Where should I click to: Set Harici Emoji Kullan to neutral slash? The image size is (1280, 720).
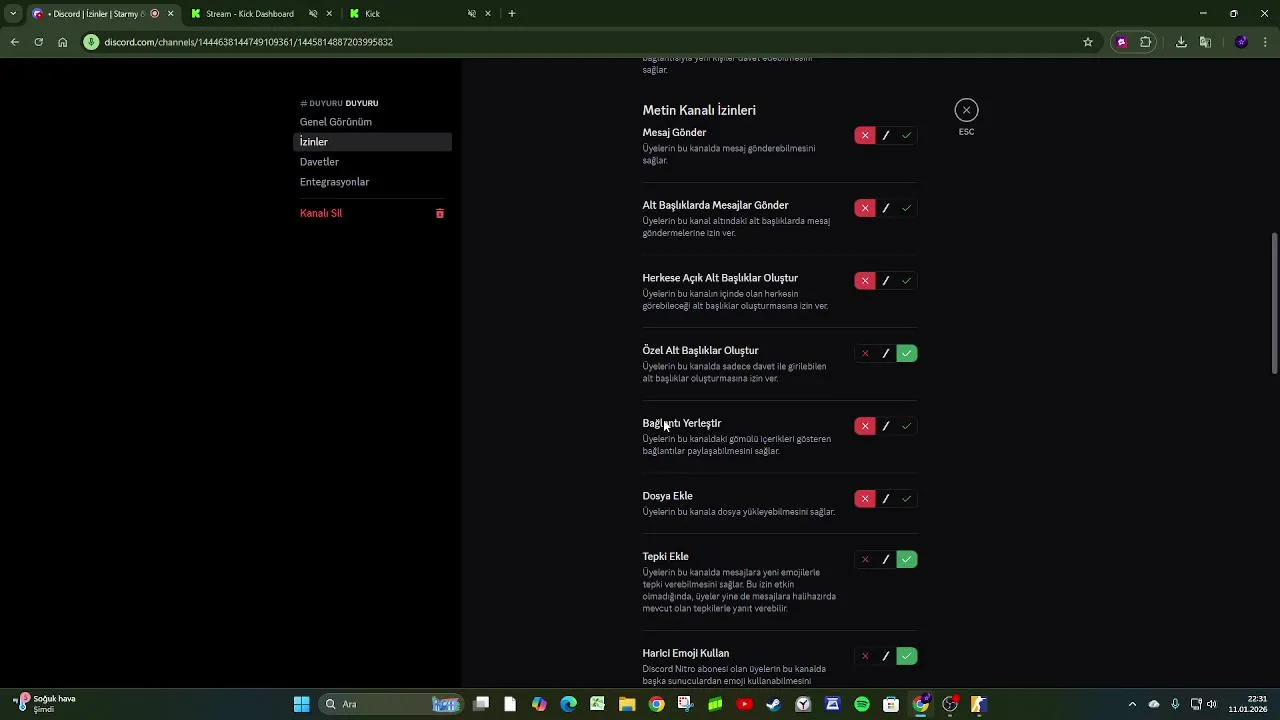click(x=886, y=656)
